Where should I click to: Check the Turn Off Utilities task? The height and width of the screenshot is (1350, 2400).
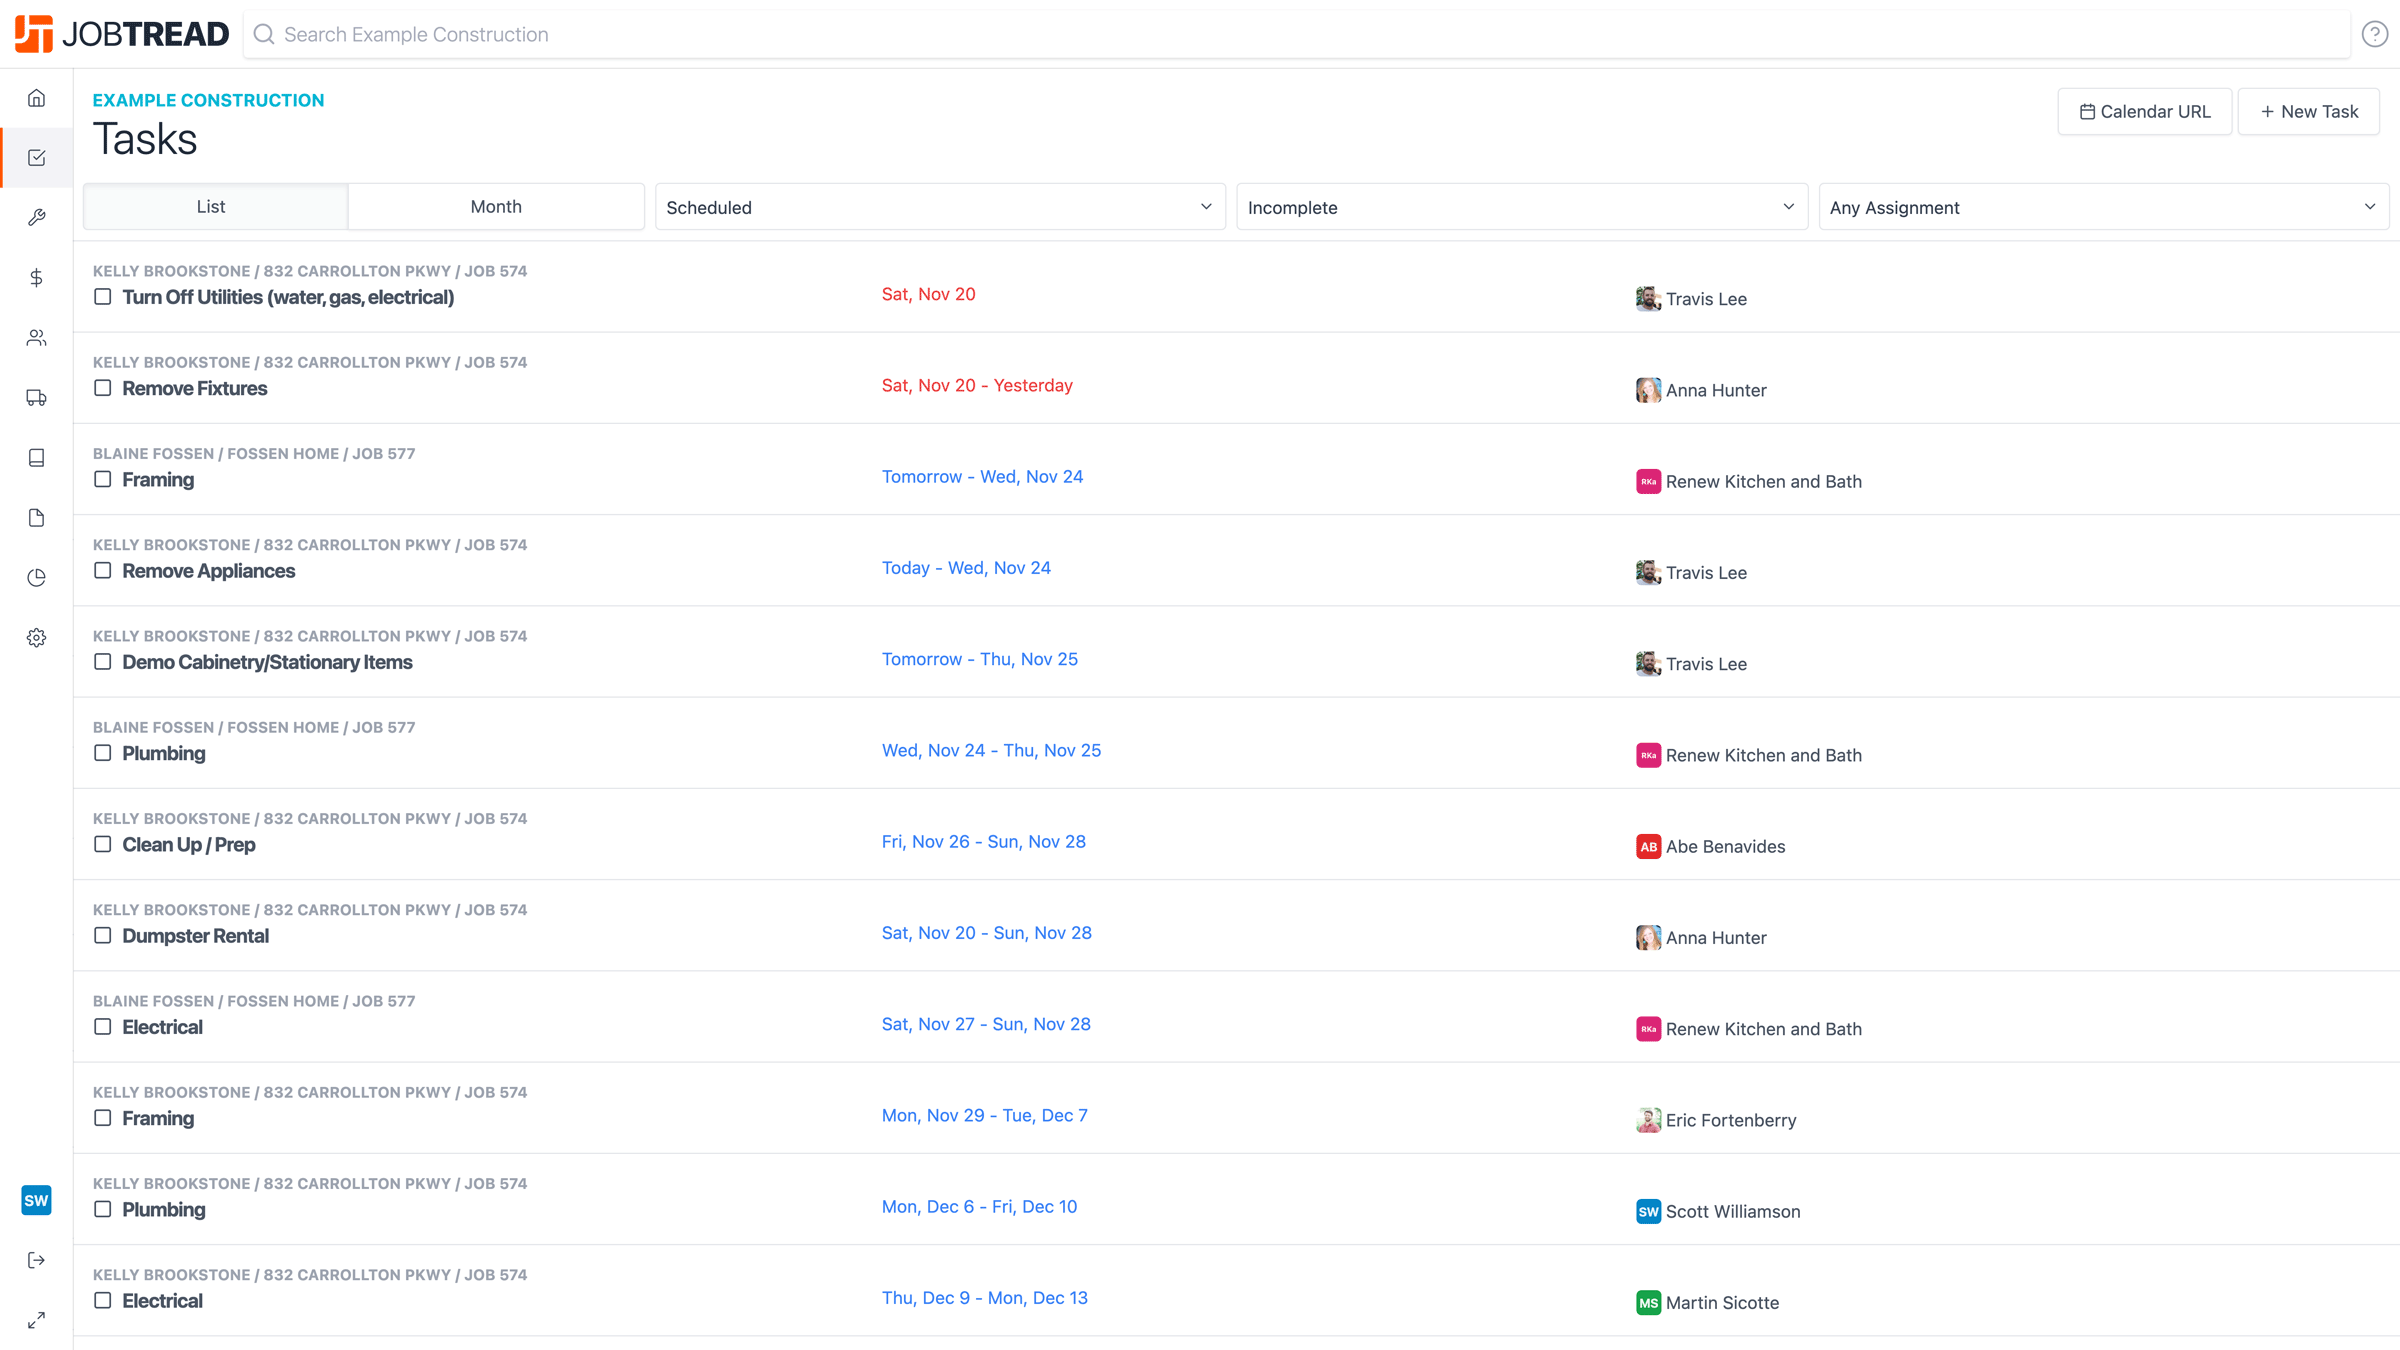pos(102,297)
